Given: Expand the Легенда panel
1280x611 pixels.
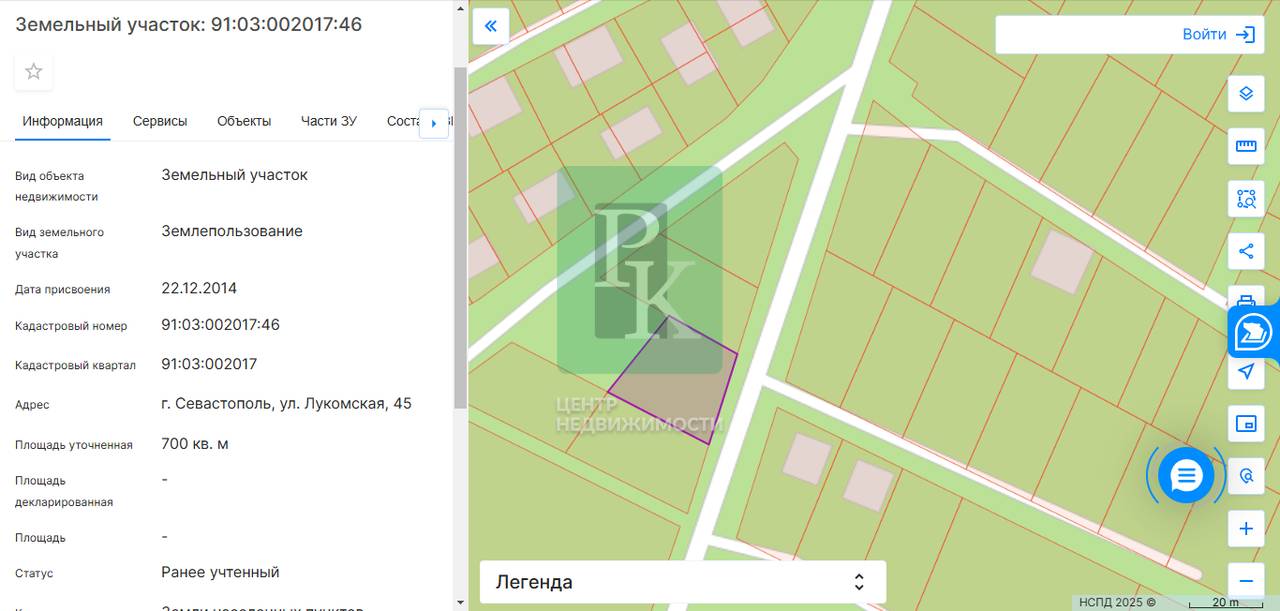Looking at the screenshot, I should (683, 582).
